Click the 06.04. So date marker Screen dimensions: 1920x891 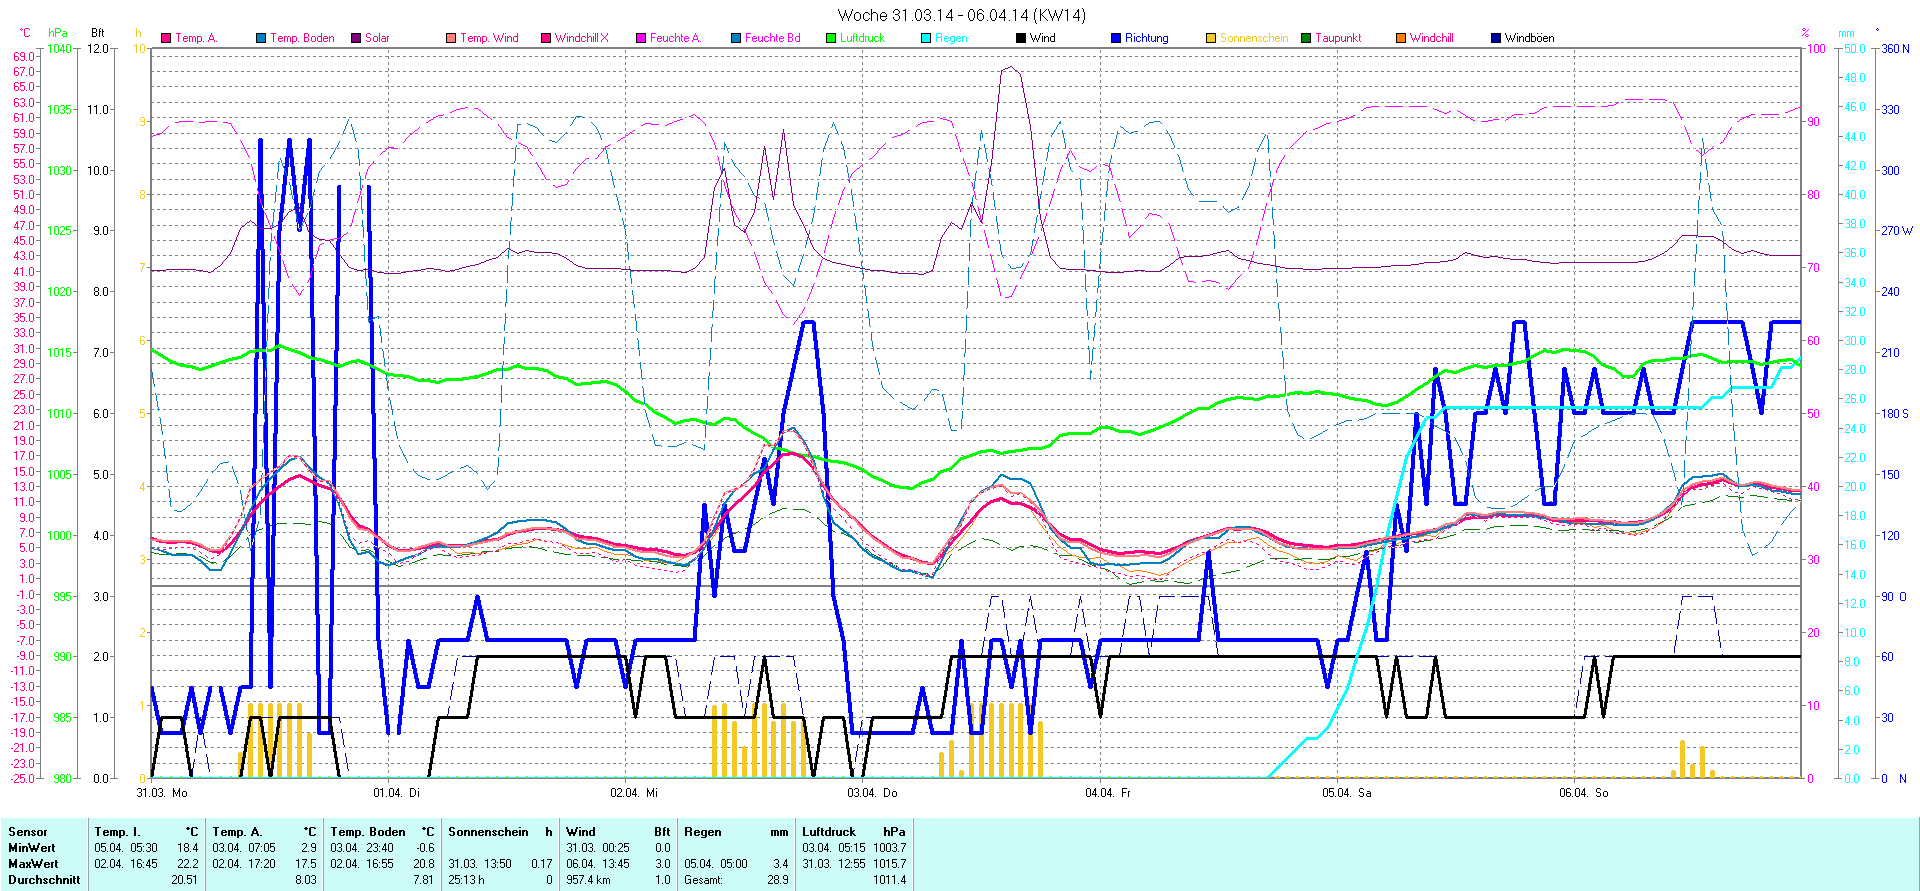tap(1583, 793)
